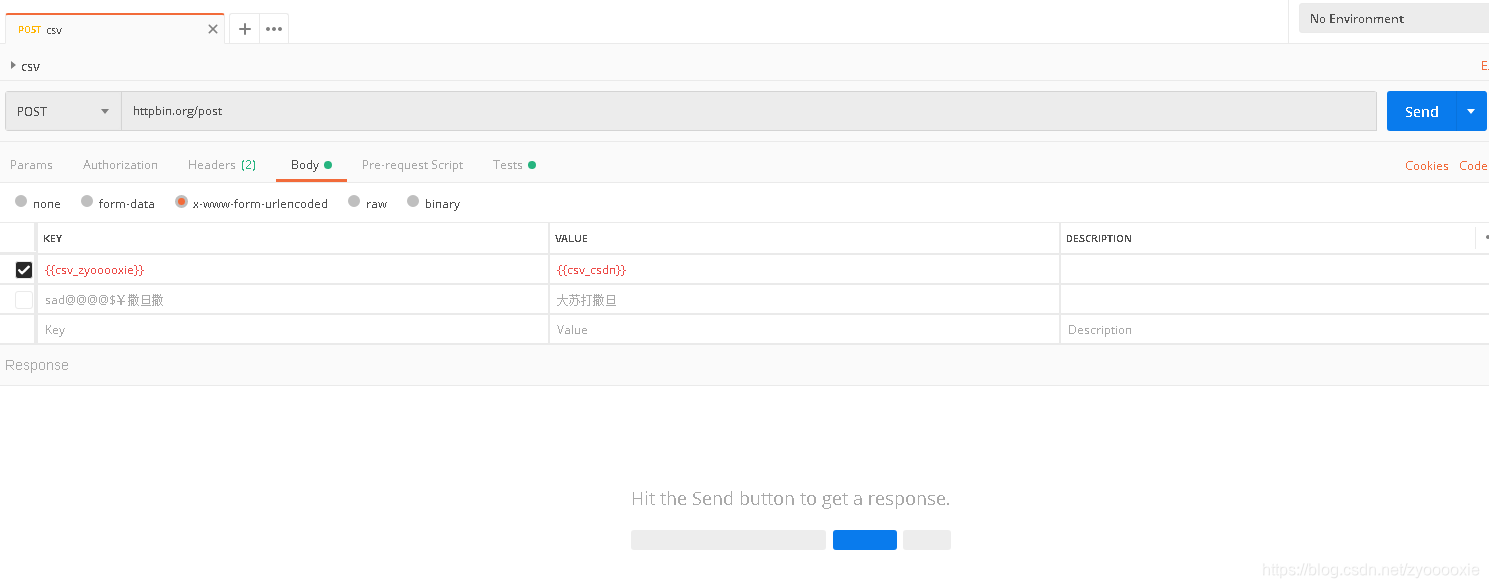Click the httpbin.org/post URL field
1489x588 pixels.
tap(749, 111)
